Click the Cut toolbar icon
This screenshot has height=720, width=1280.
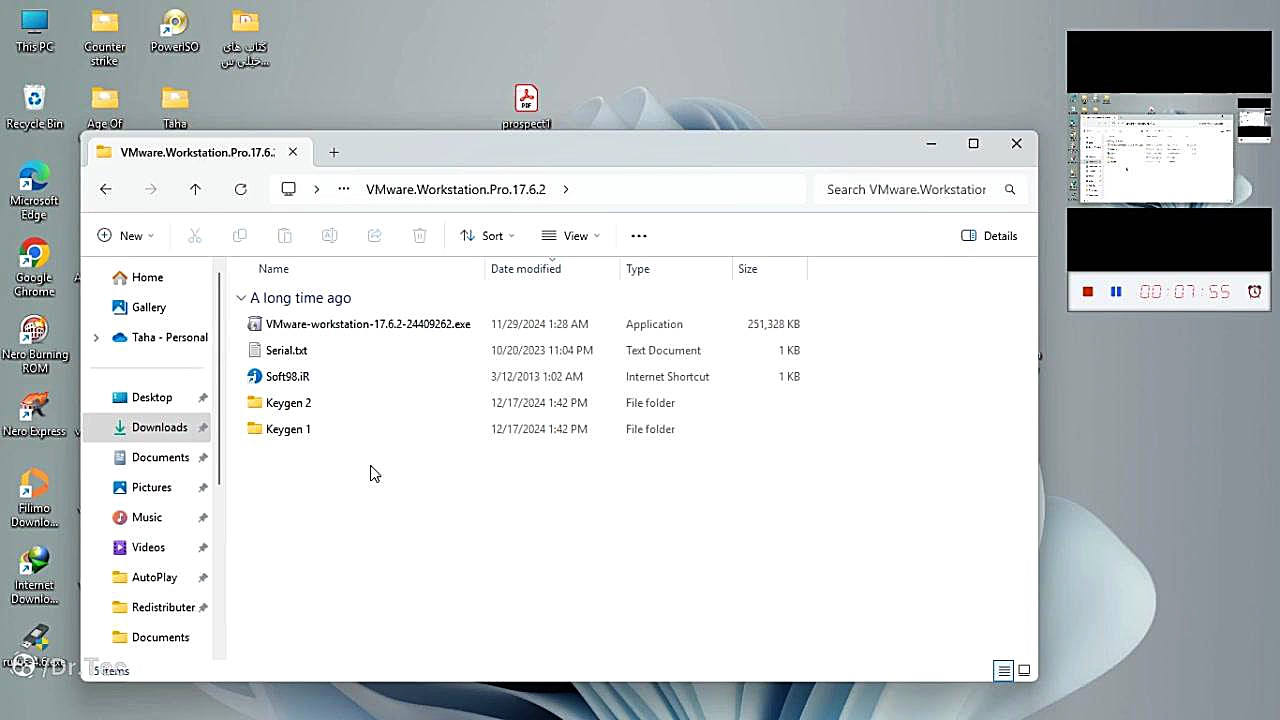point(195,236)
